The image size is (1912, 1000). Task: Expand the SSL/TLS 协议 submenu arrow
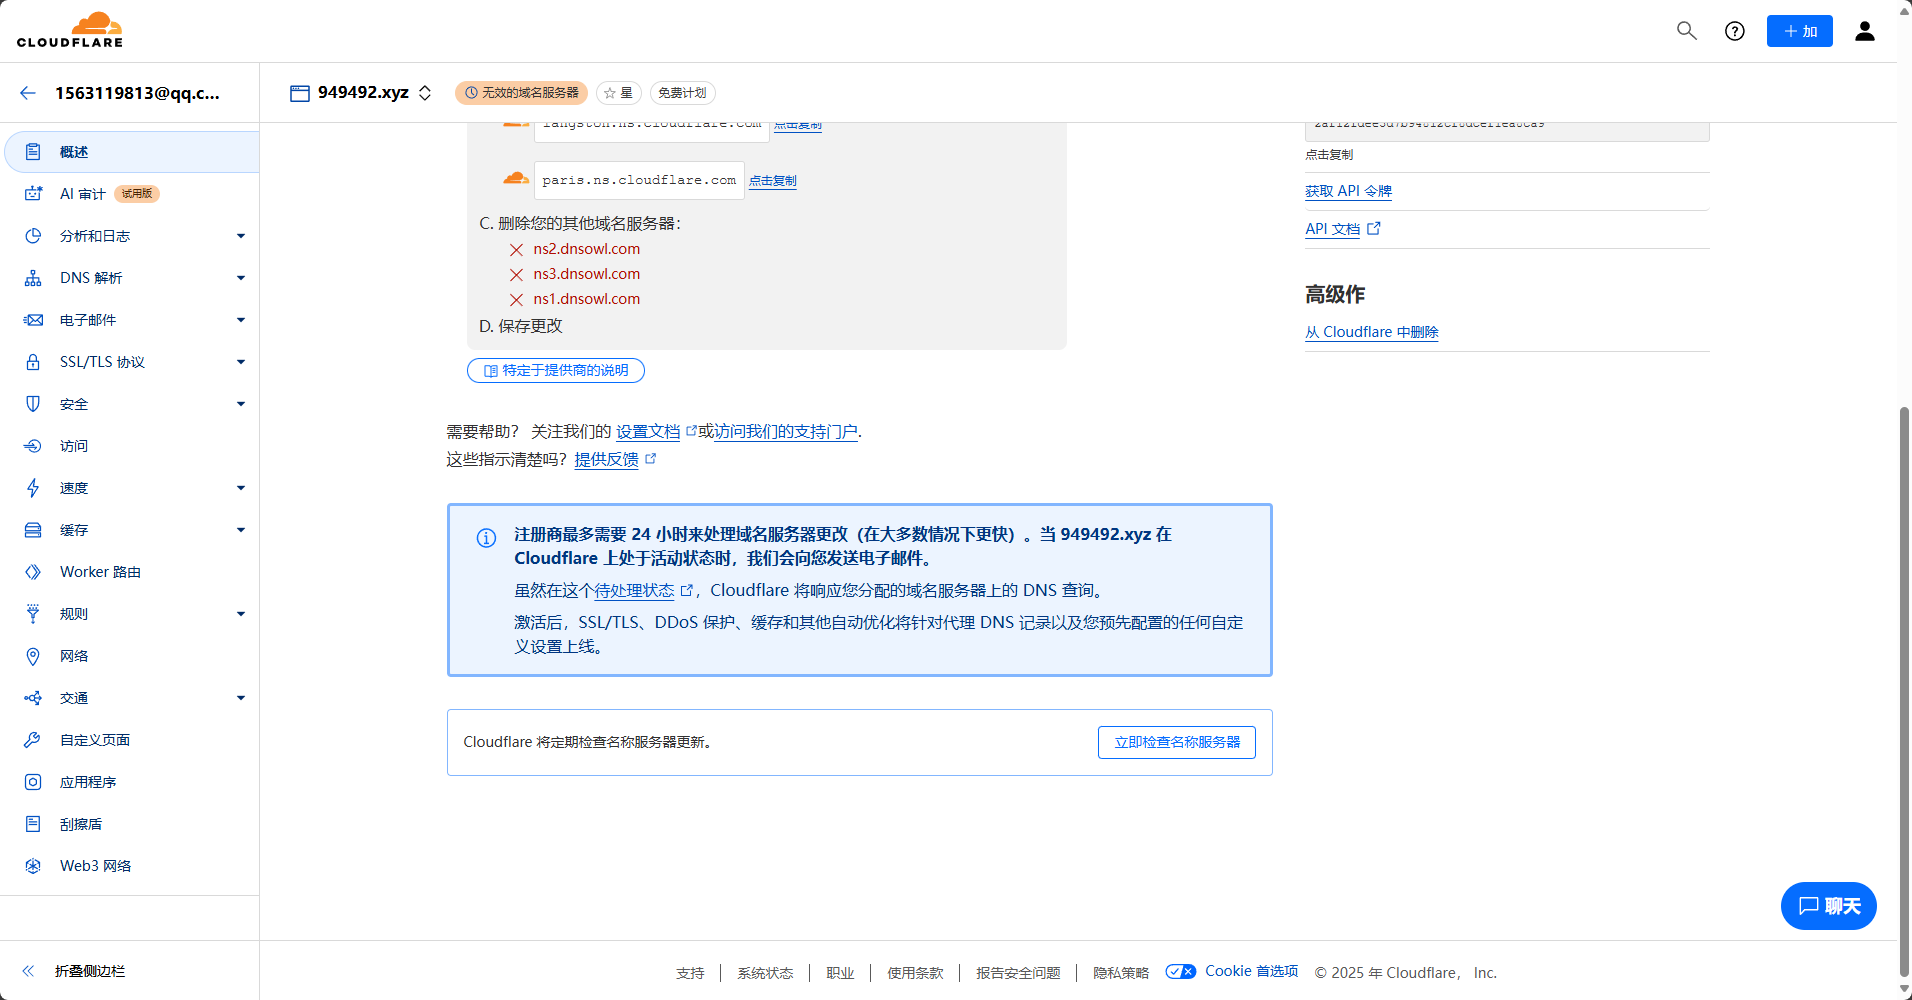(x=241, y=362)
